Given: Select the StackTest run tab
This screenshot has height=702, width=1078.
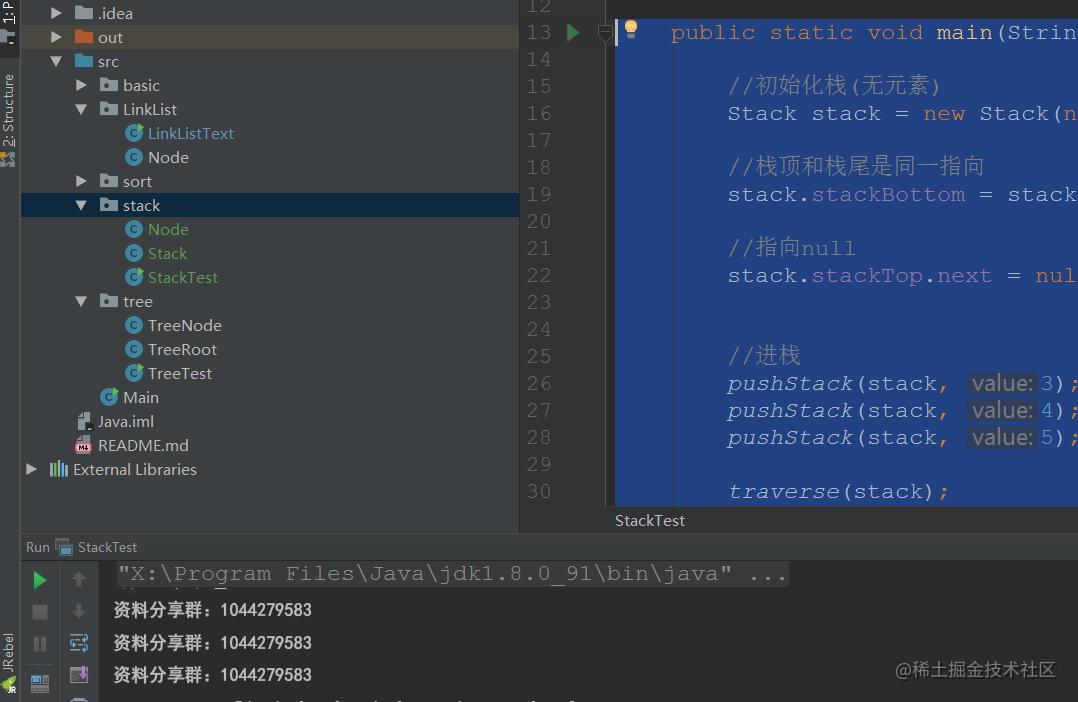Looking at the screenshot, I should [107, 547].
